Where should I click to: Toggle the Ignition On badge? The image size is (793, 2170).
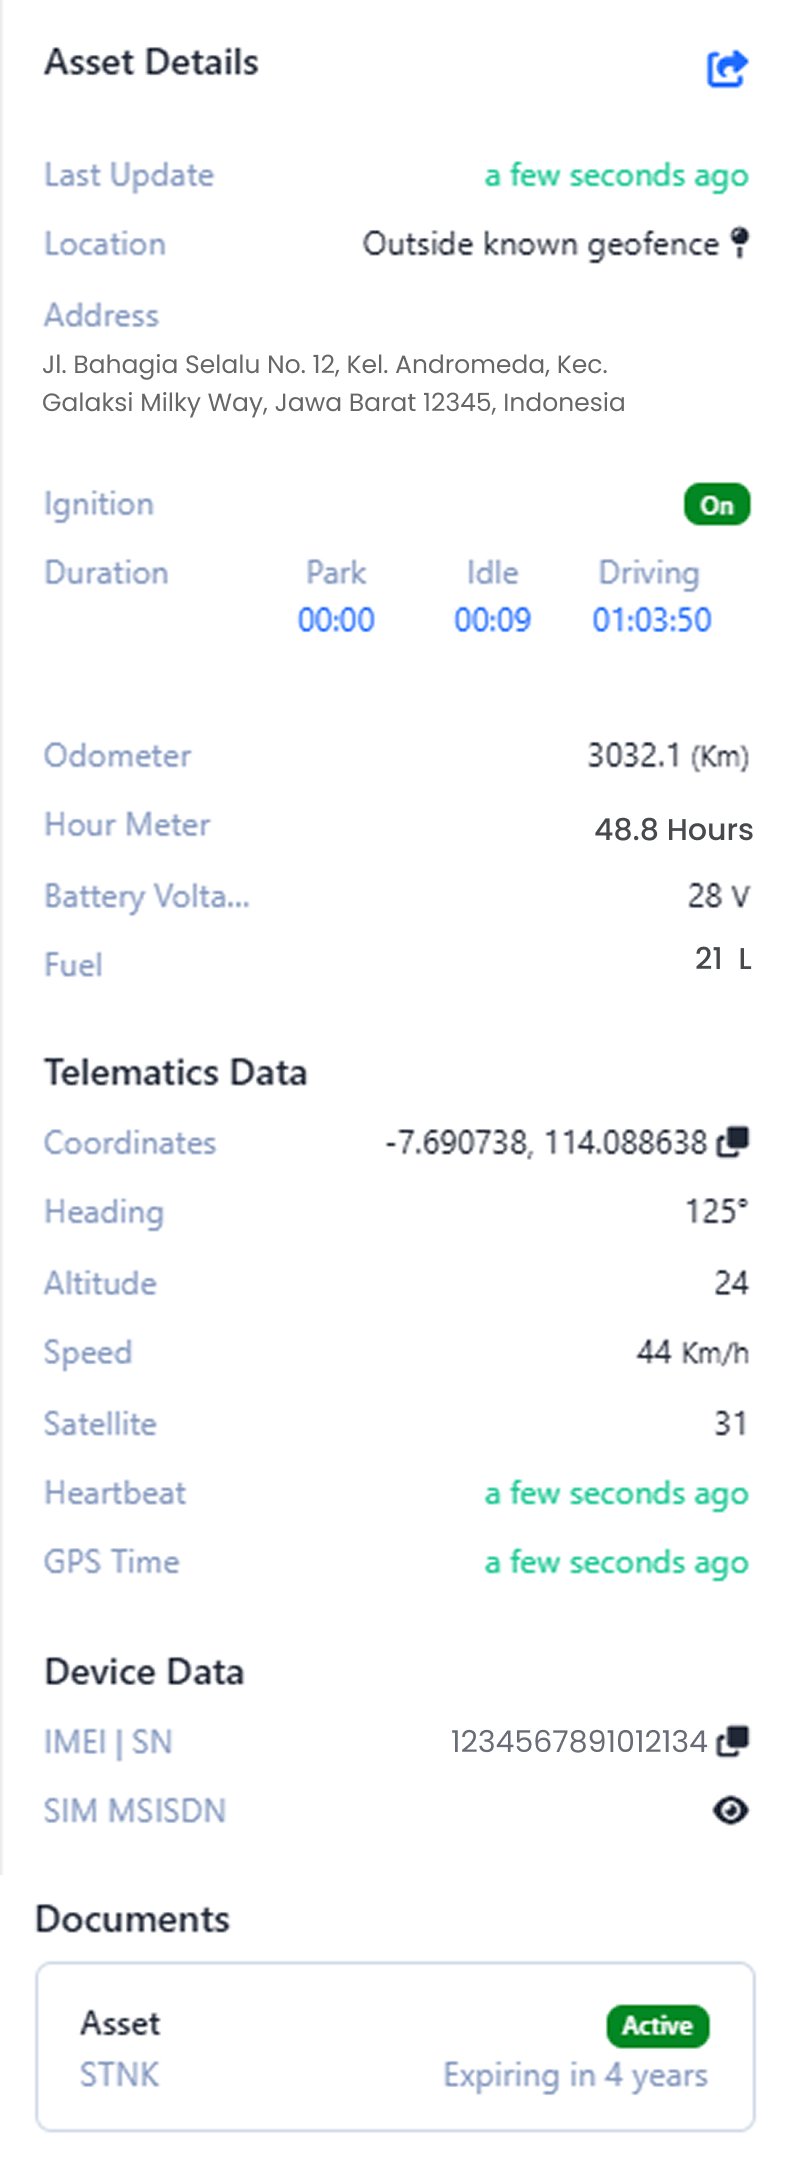[x=716, y=505]
